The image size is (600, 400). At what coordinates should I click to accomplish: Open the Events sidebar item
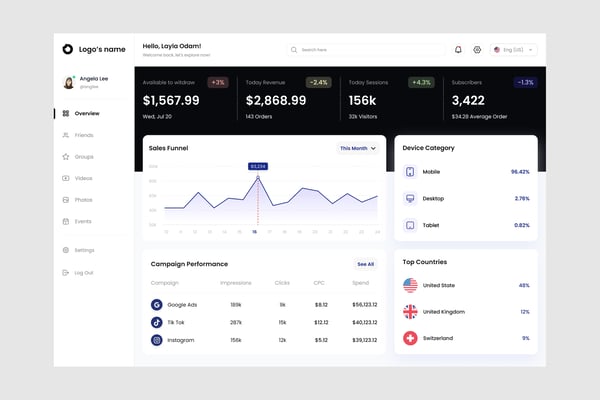[83, 221]
